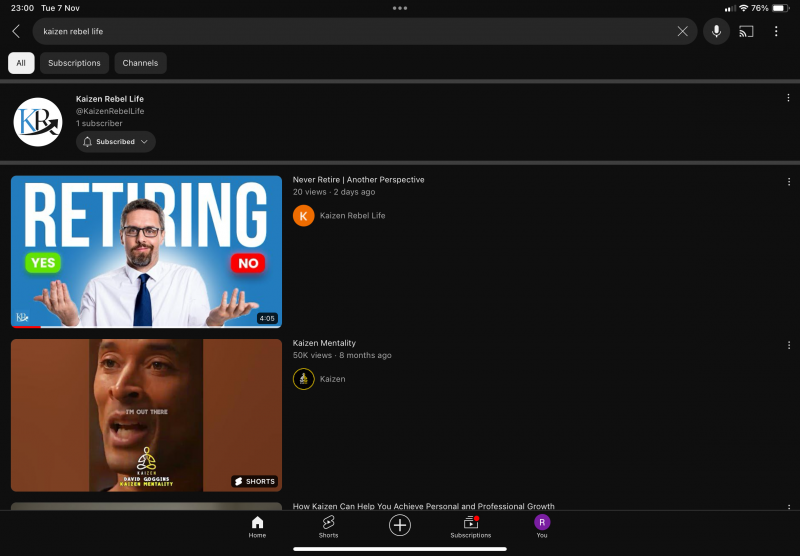Open Never Retire | Another Perspective title
The image size is (800, 556).
click(358, 180)
